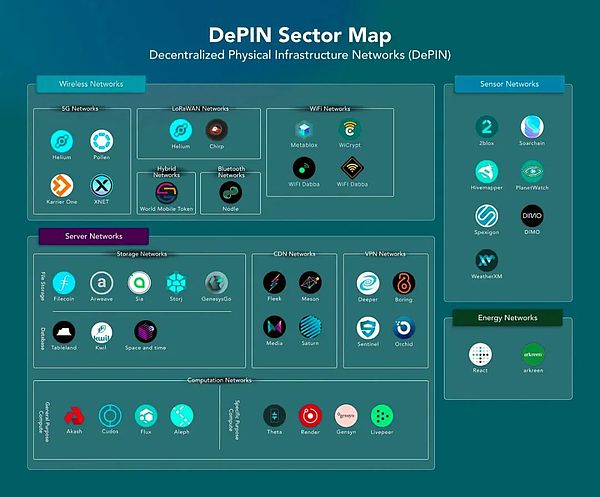Open the XNET icon
This screenshot has width=600, height=497.
click(101, 185)
